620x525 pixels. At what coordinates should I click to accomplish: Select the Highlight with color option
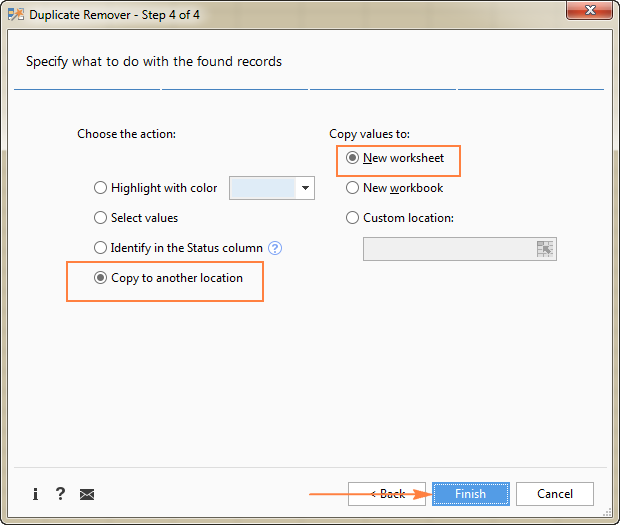pos(100,188)
